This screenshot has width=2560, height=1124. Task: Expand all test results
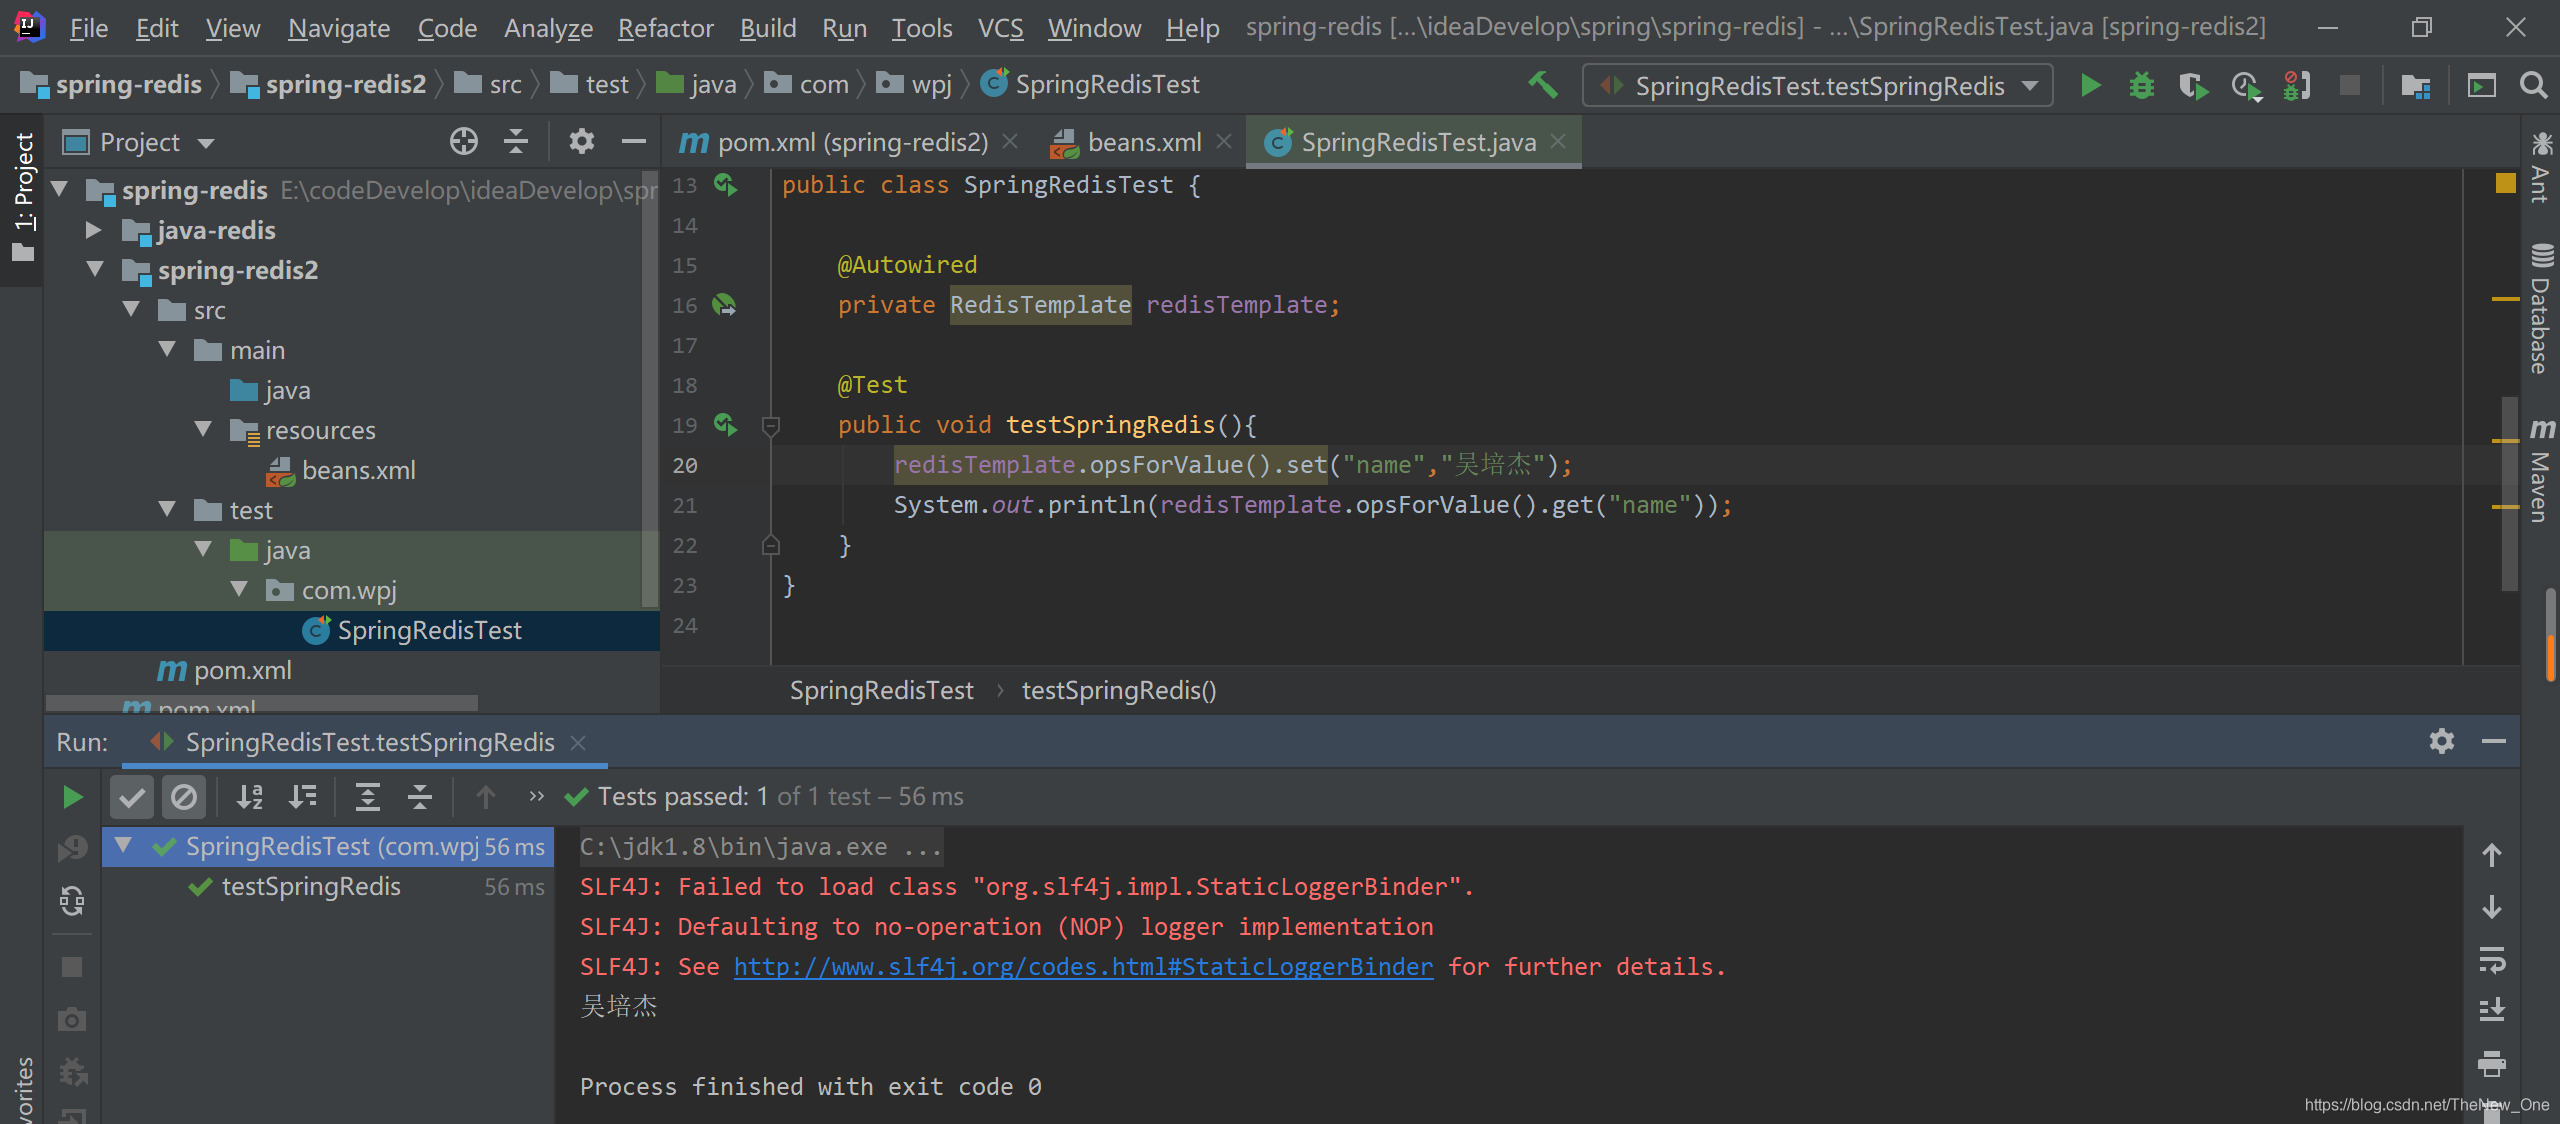(x=368, y=797)
